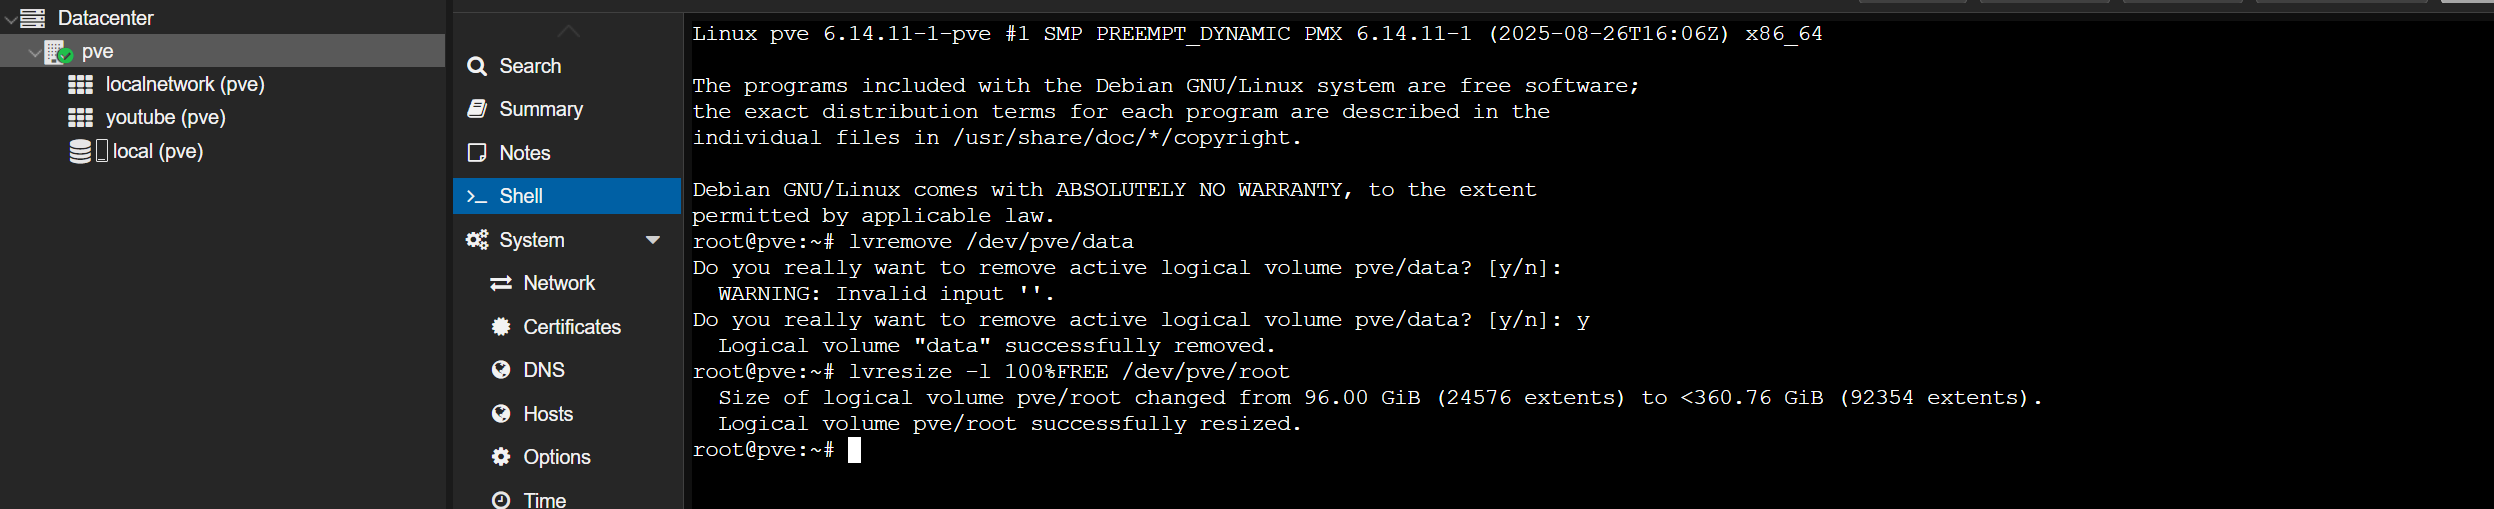Click the local storage database icon
This screenshot has width=2494, height=509.
coord(81,151)
